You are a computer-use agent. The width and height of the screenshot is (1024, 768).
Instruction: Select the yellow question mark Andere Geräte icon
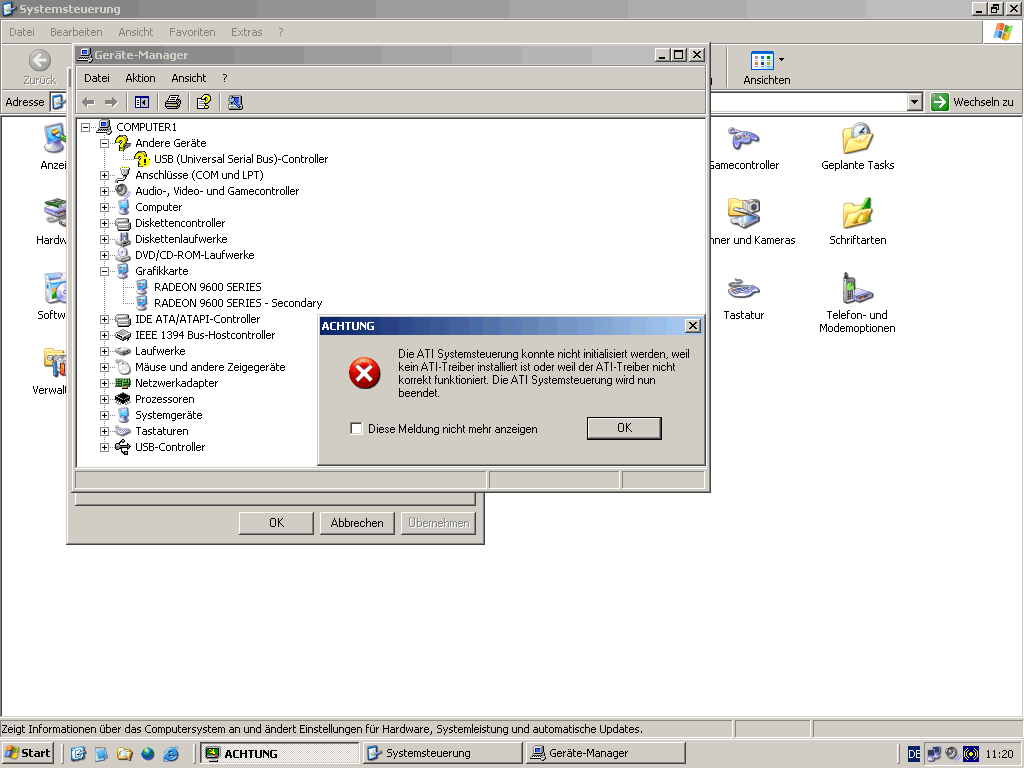point(123,143)
